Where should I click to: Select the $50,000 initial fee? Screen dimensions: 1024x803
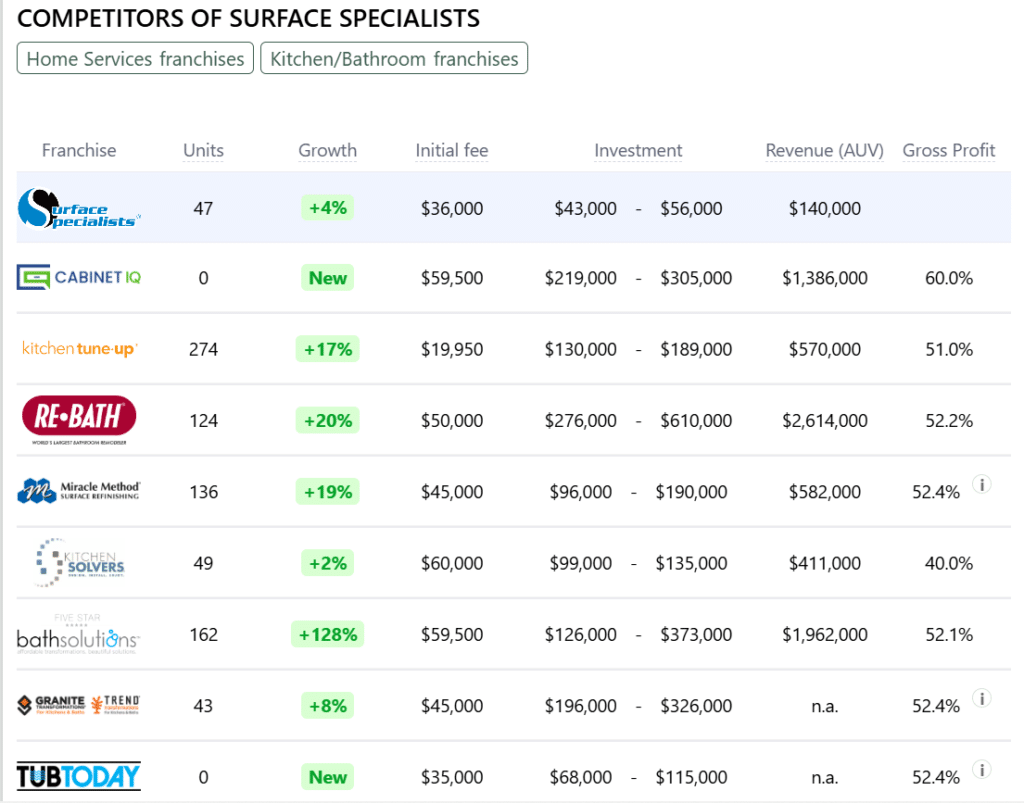(452, 420)
